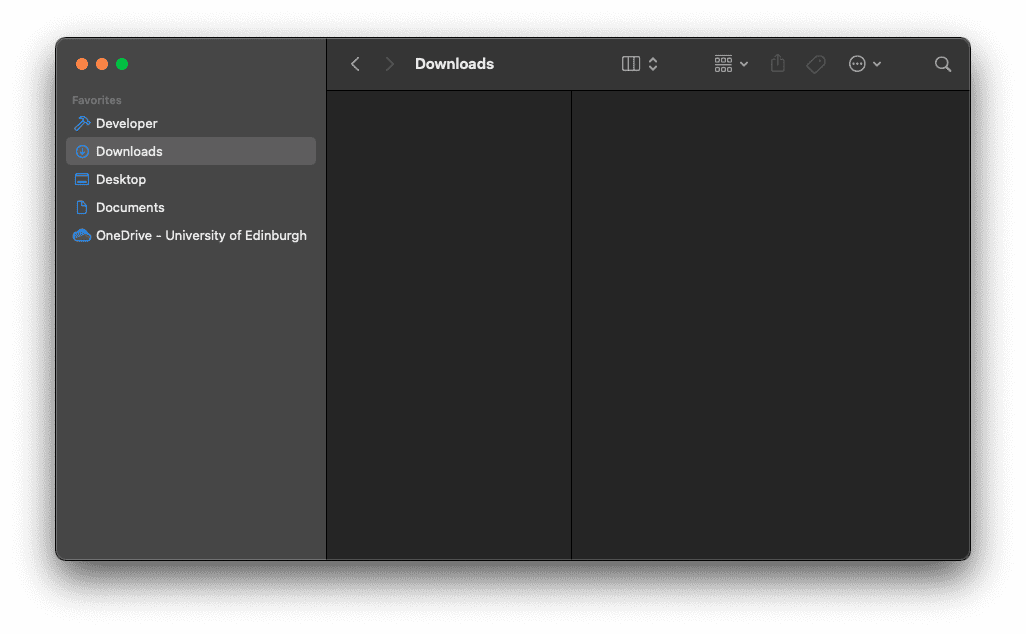Click the Back chevron in toolbar
Viewport: 1026px width, 634px height.
click(355, 64)
